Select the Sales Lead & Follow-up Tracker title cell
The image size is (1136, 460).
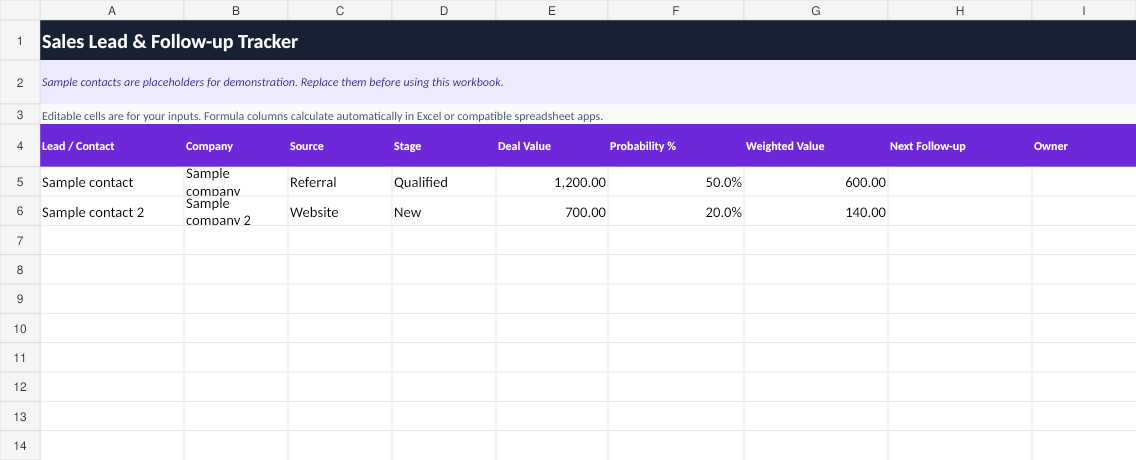tap(588, 41)
